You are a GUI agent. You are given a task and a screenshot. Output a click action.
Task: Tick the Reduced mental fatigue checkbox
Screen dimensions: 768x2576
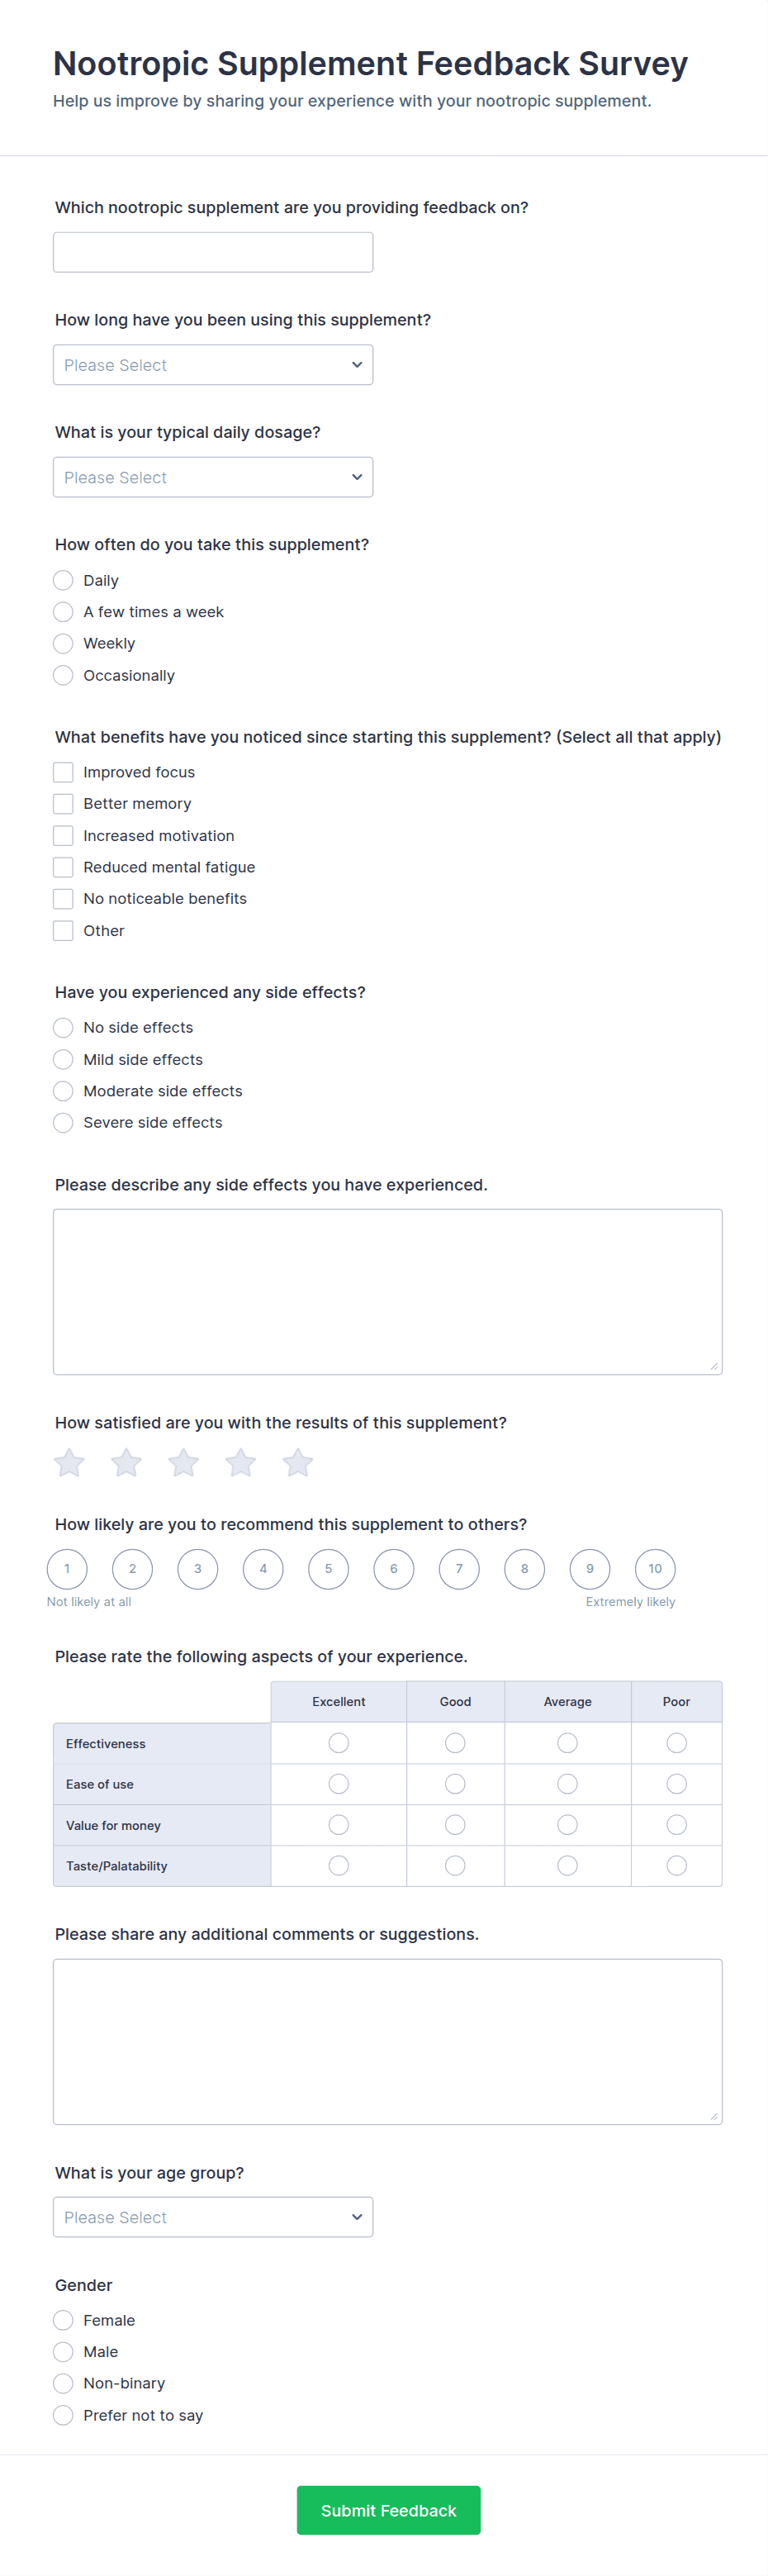coord(63,867)
